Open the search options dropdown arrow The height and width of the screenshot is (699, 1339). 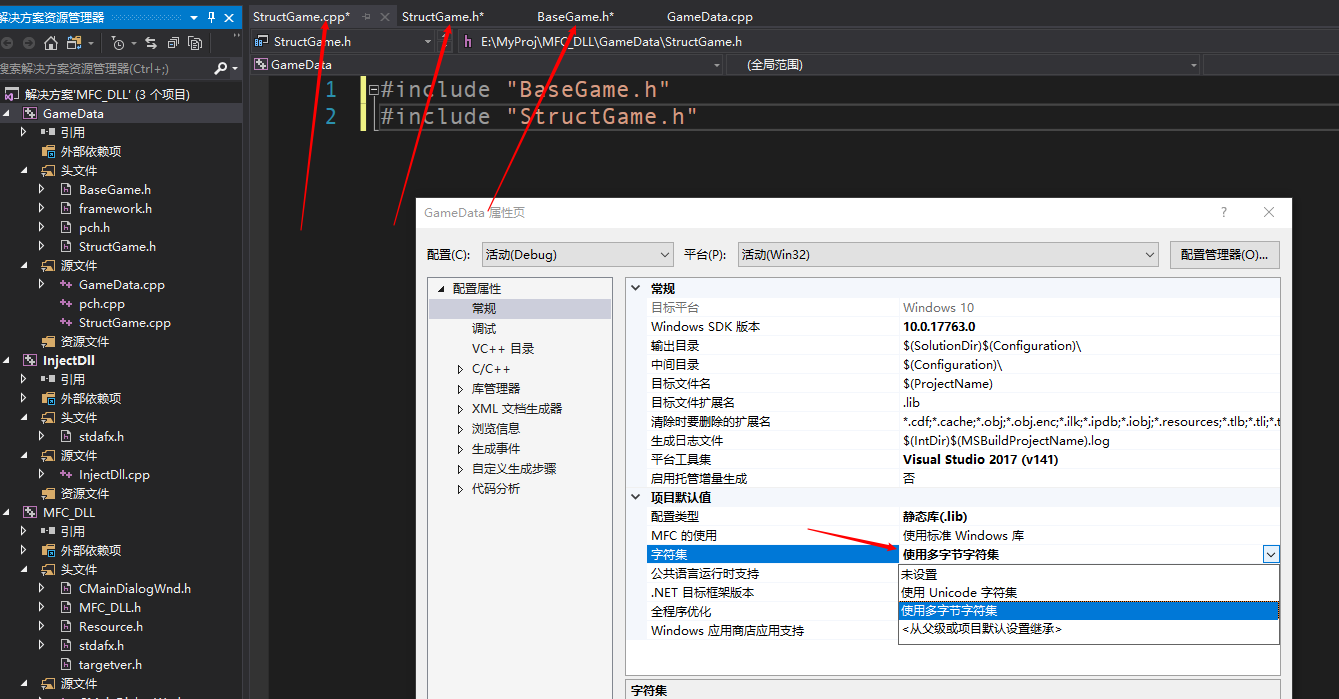(x=235, y=68)
